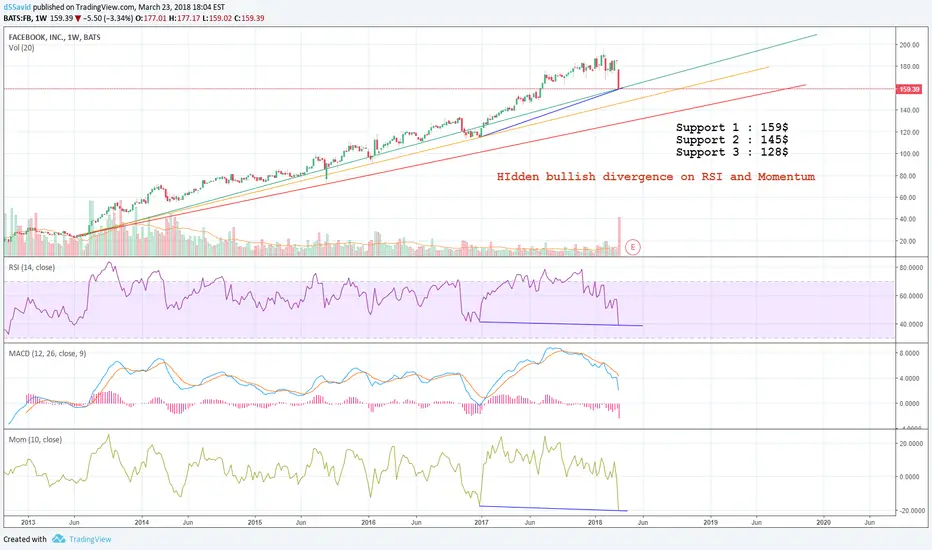Viewport: 932px width, 550px height.
Task: Click the 2016 time axis label
Action: [x=369, y=523]
